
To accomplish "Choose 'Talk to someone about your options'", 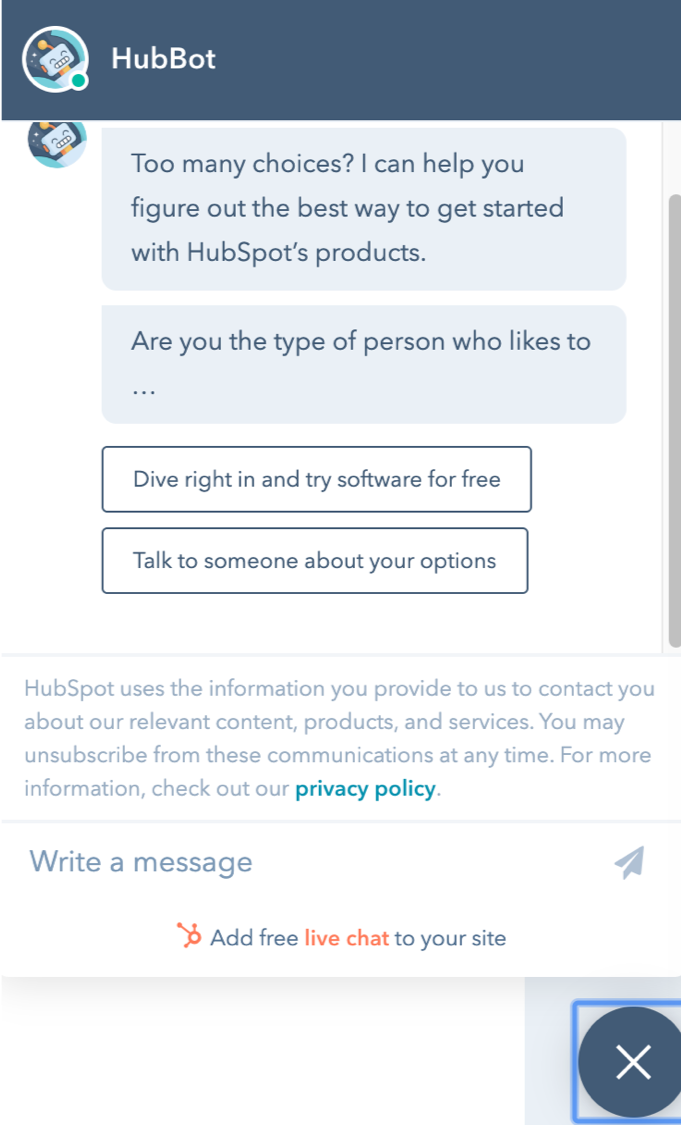I will (x=315, y=560).
